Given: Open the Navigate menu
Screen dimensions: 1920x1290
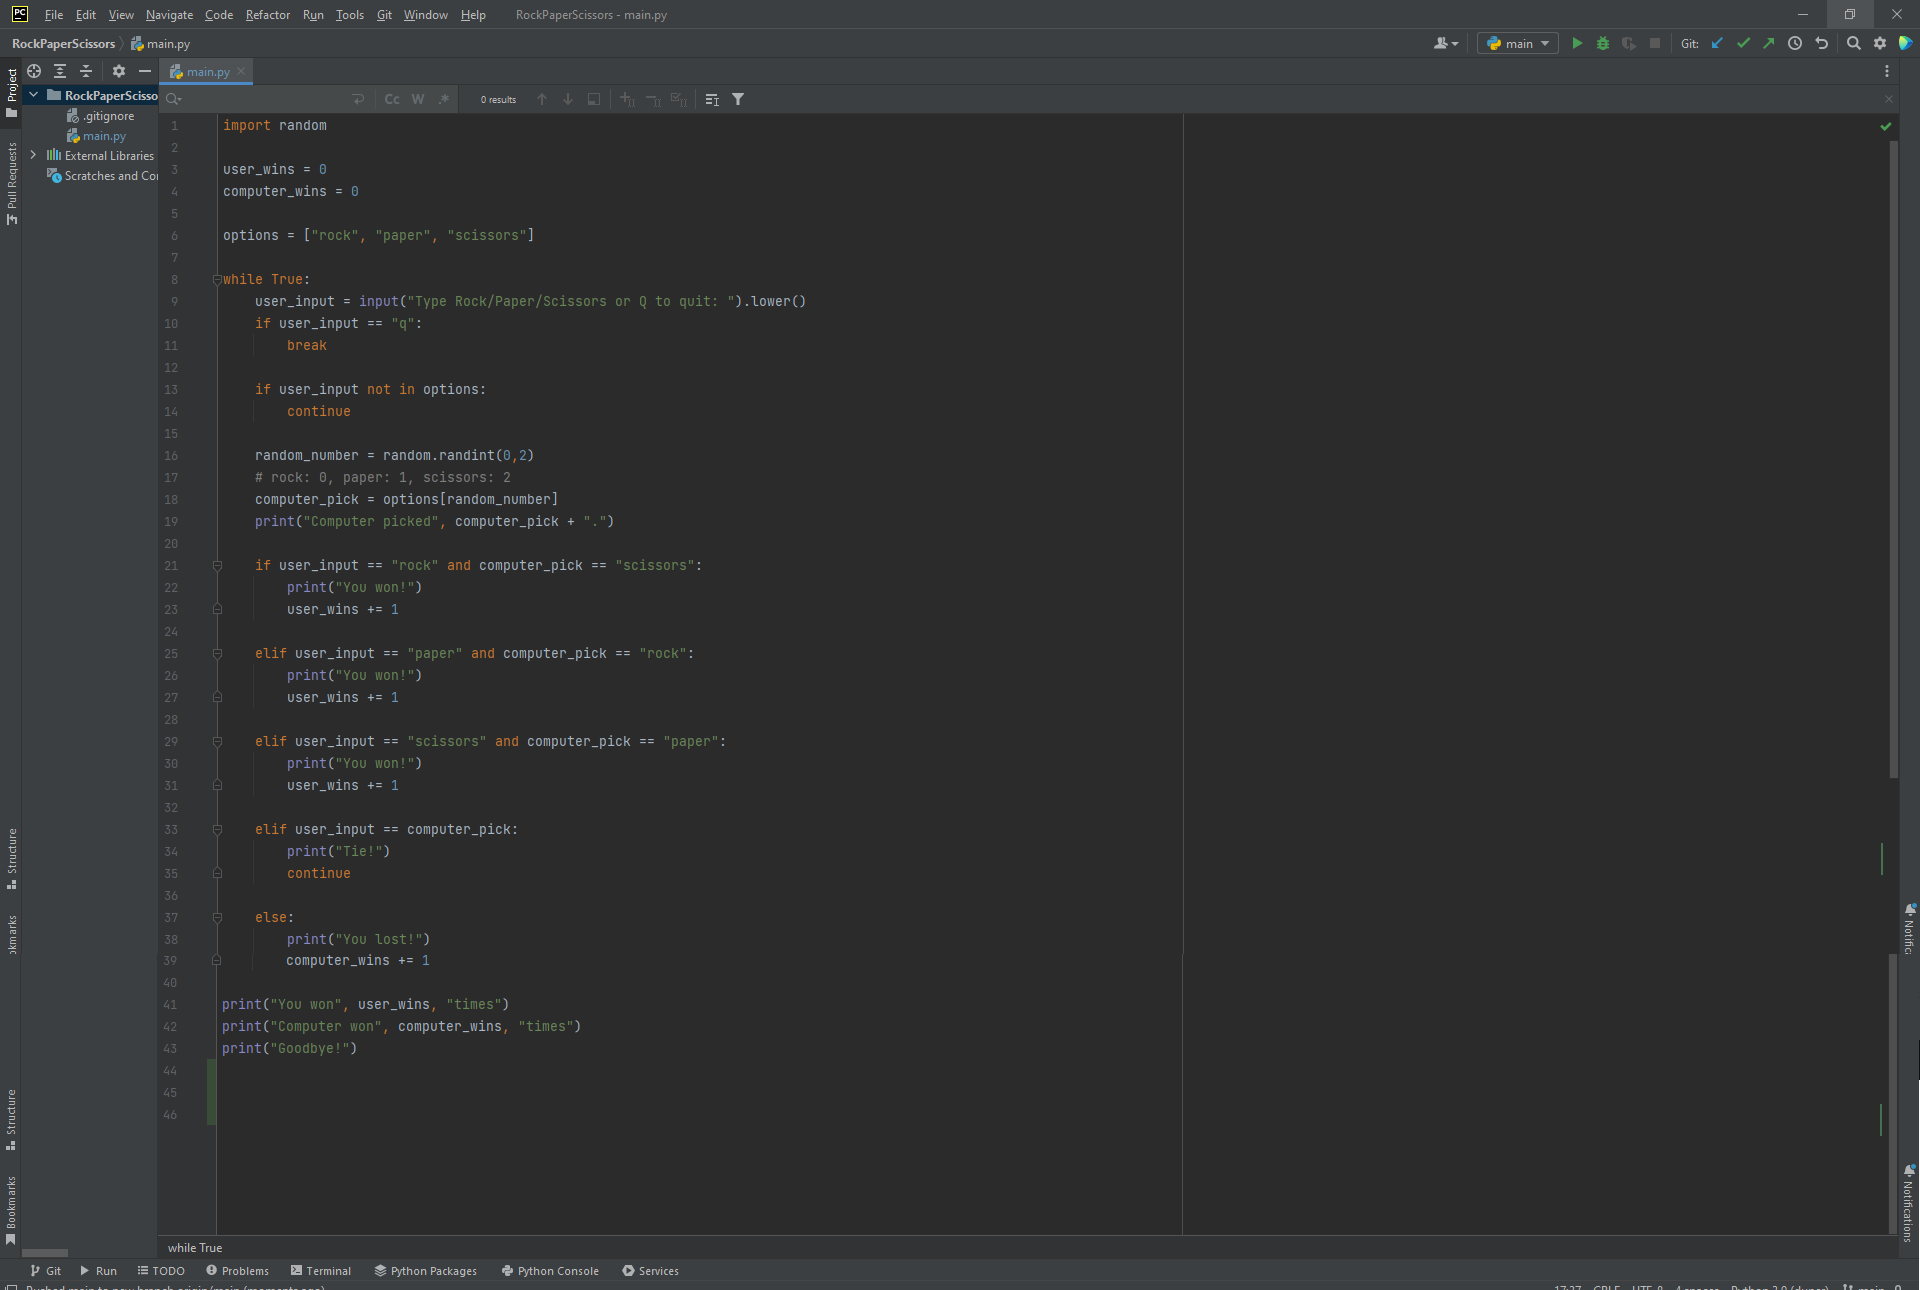Looking at the screenshot, I should 169,14.
